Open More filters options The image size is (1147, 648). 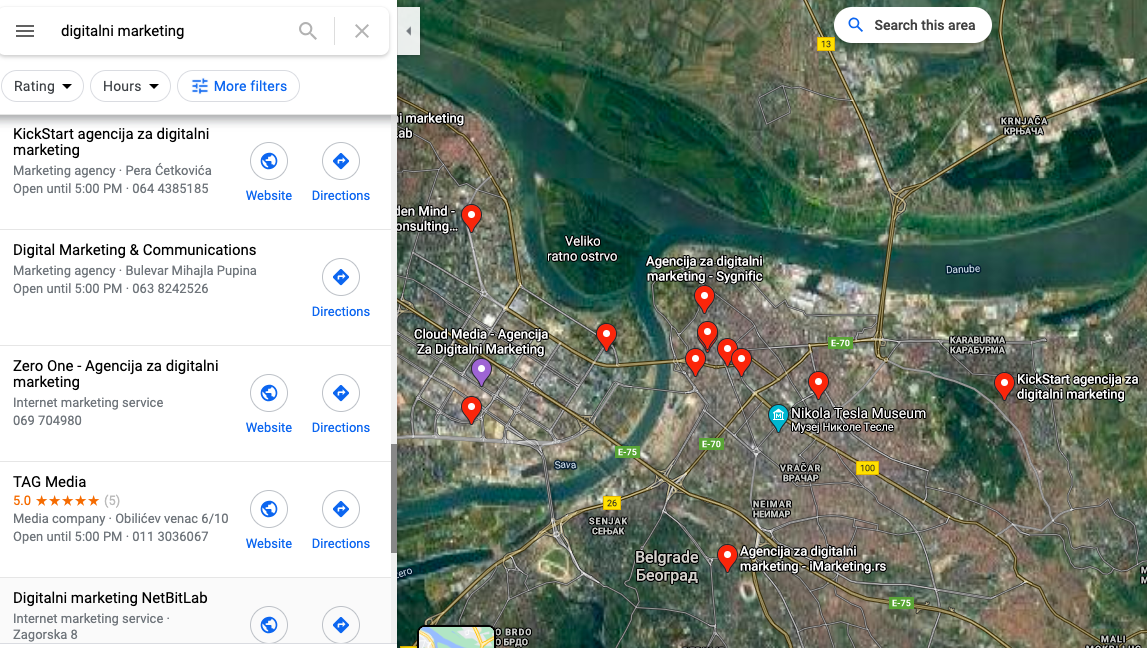238,86
